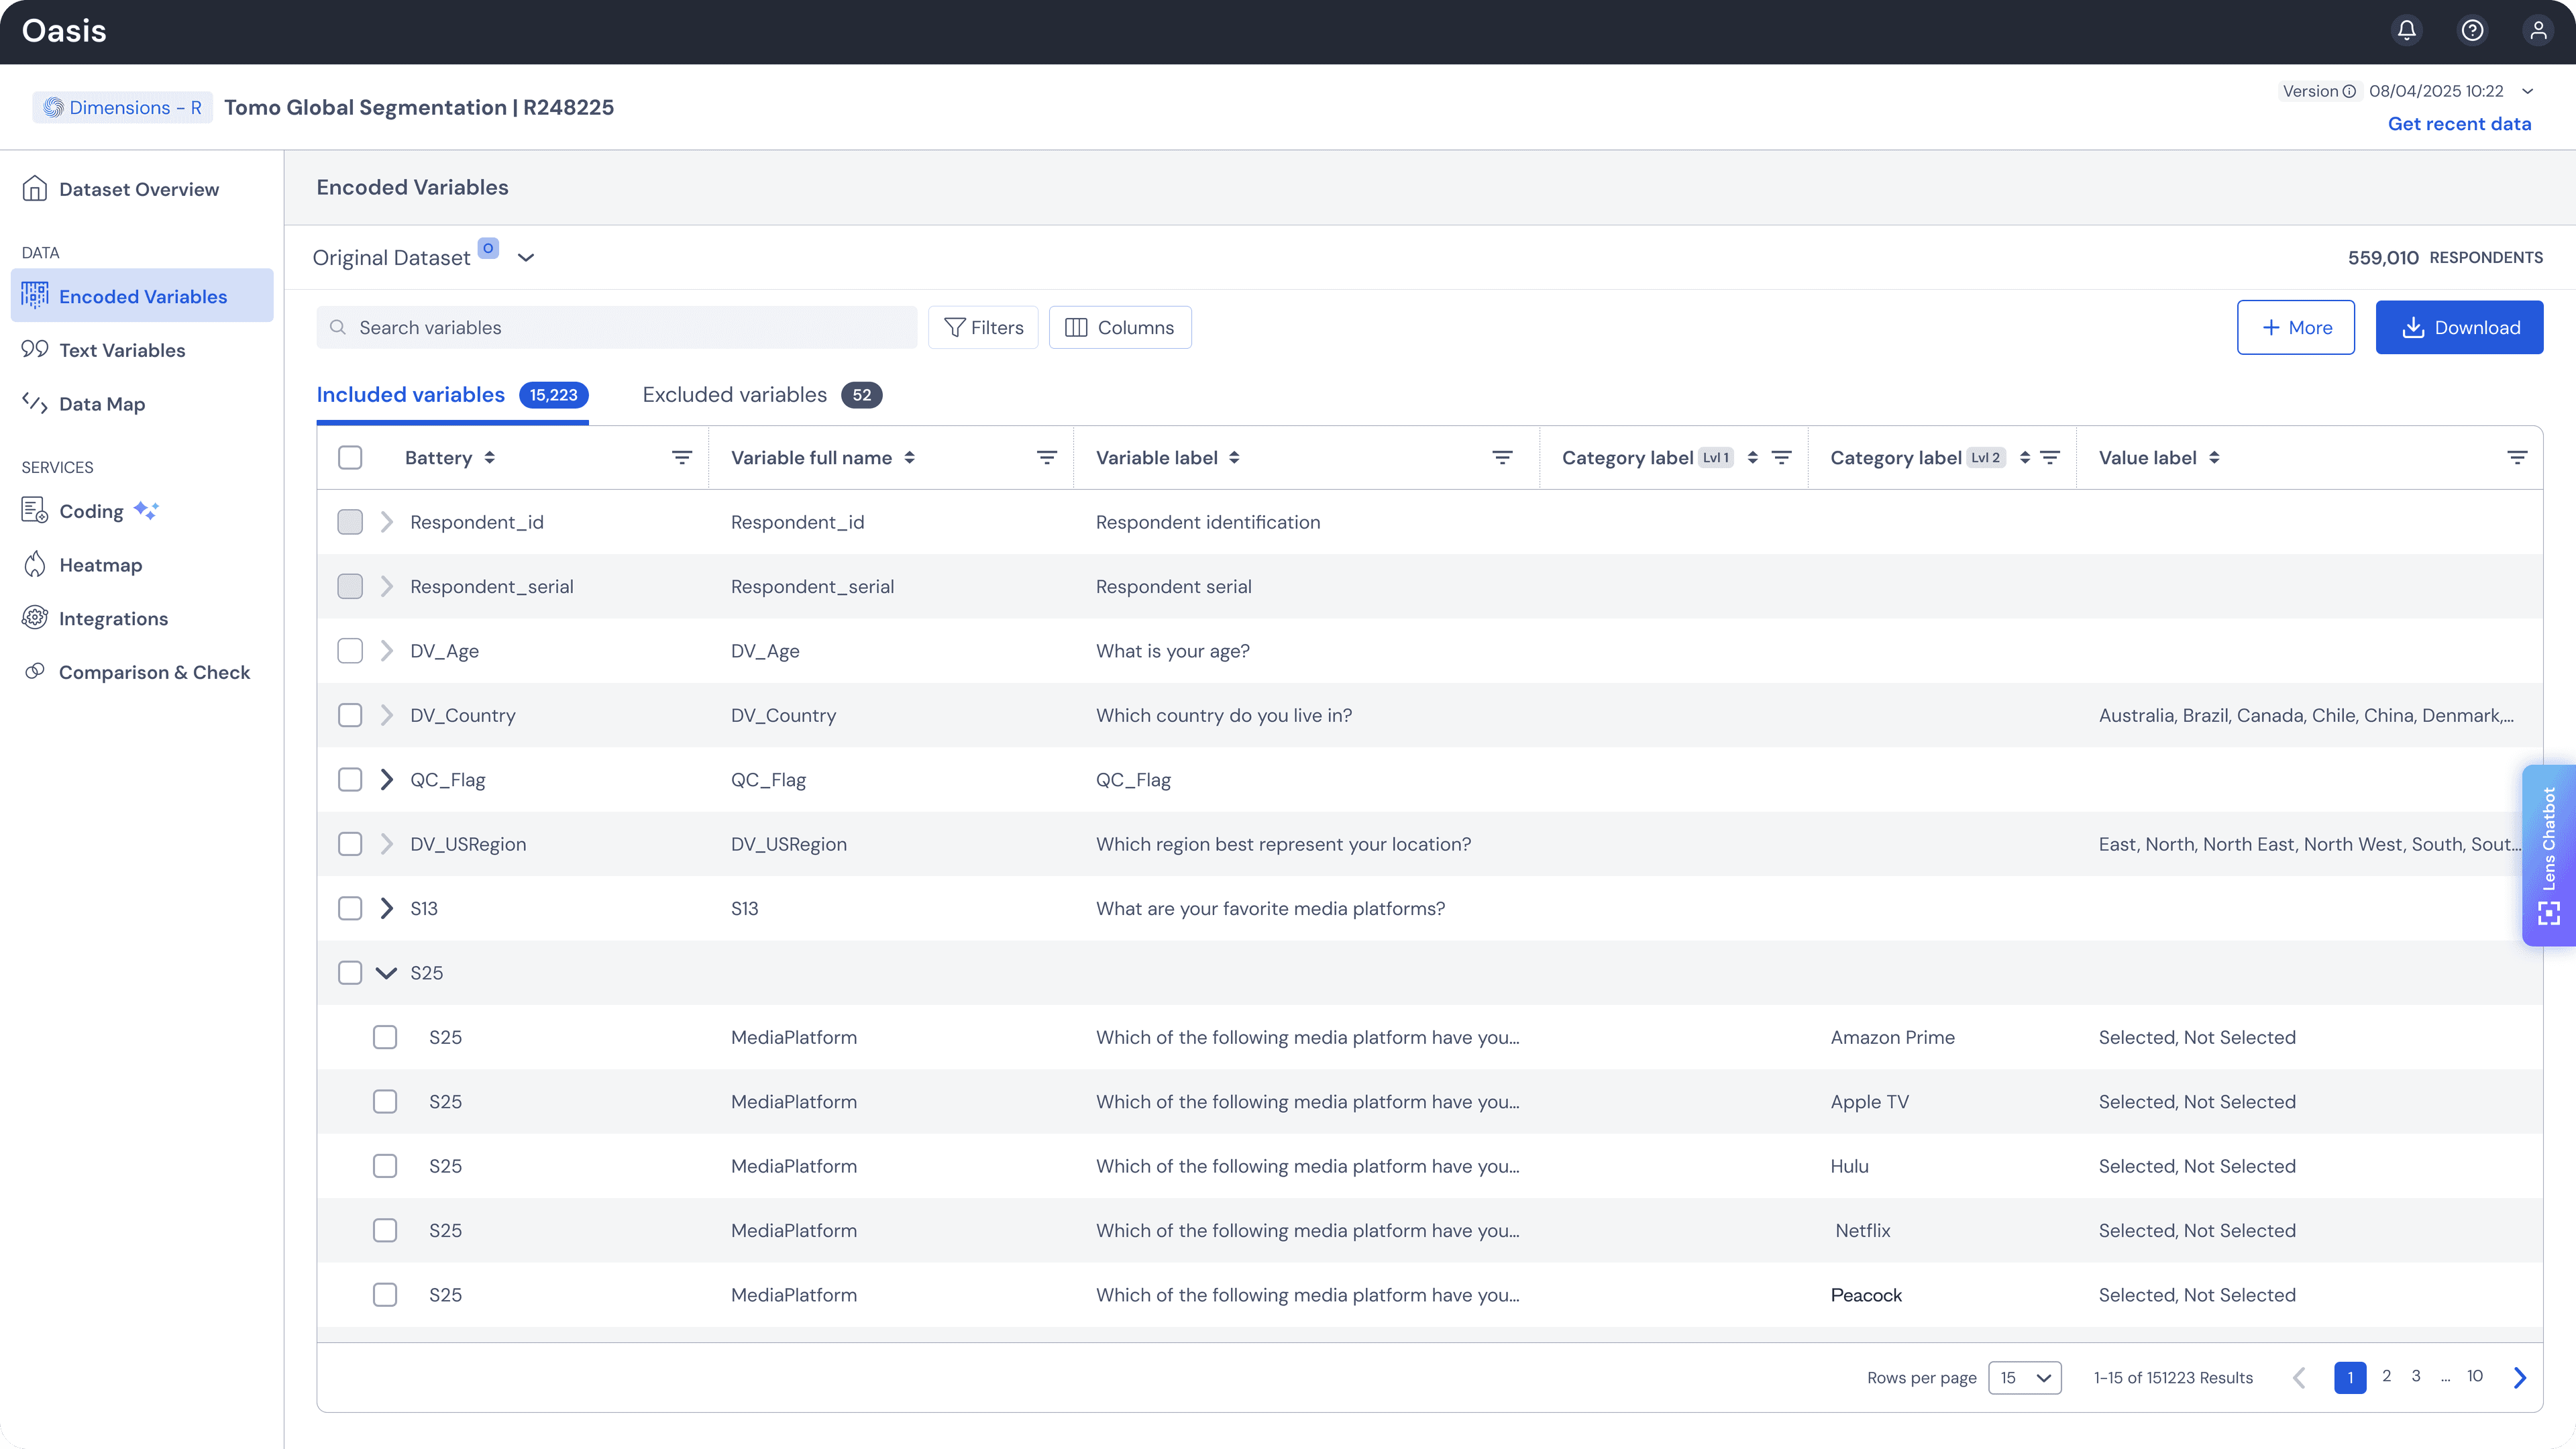This screenshot has height=1449, width=2576.
Task: Switch to Excluded variables tab
Action: (x=762, y=395)
